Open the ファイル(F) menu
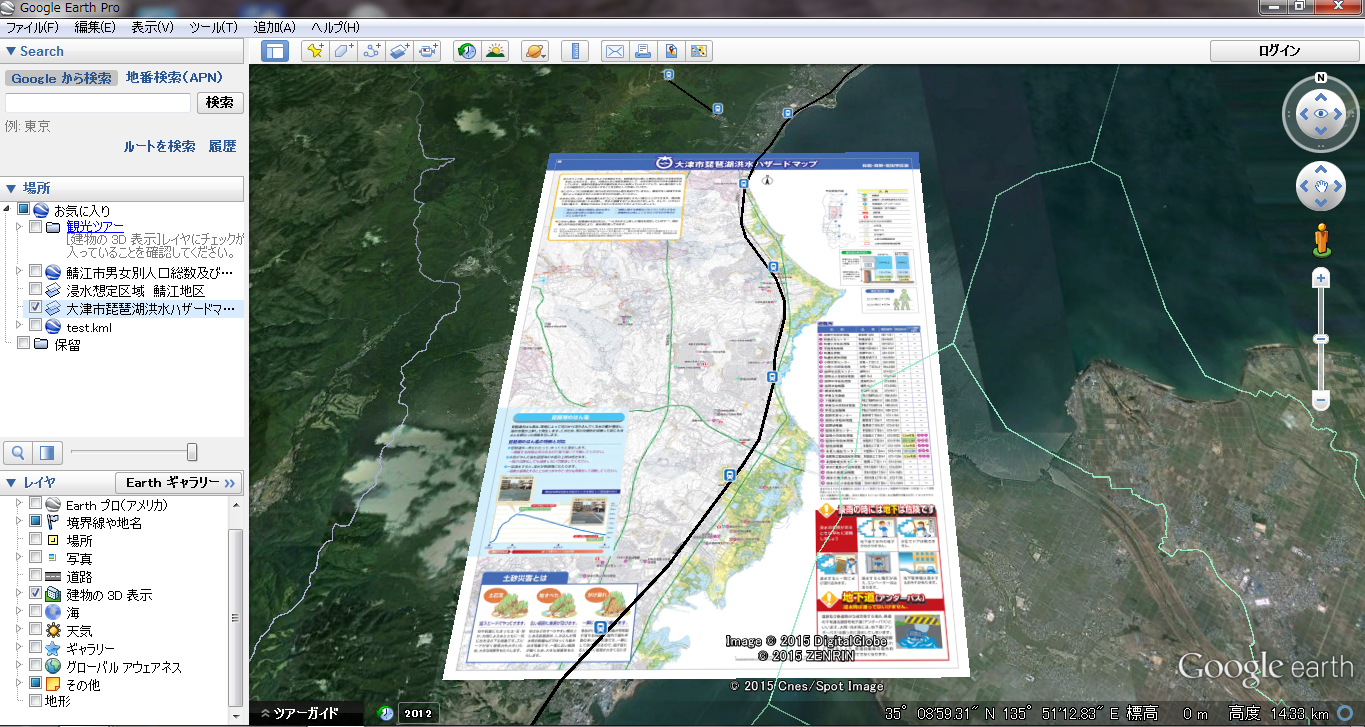 (x=33, y=27)
